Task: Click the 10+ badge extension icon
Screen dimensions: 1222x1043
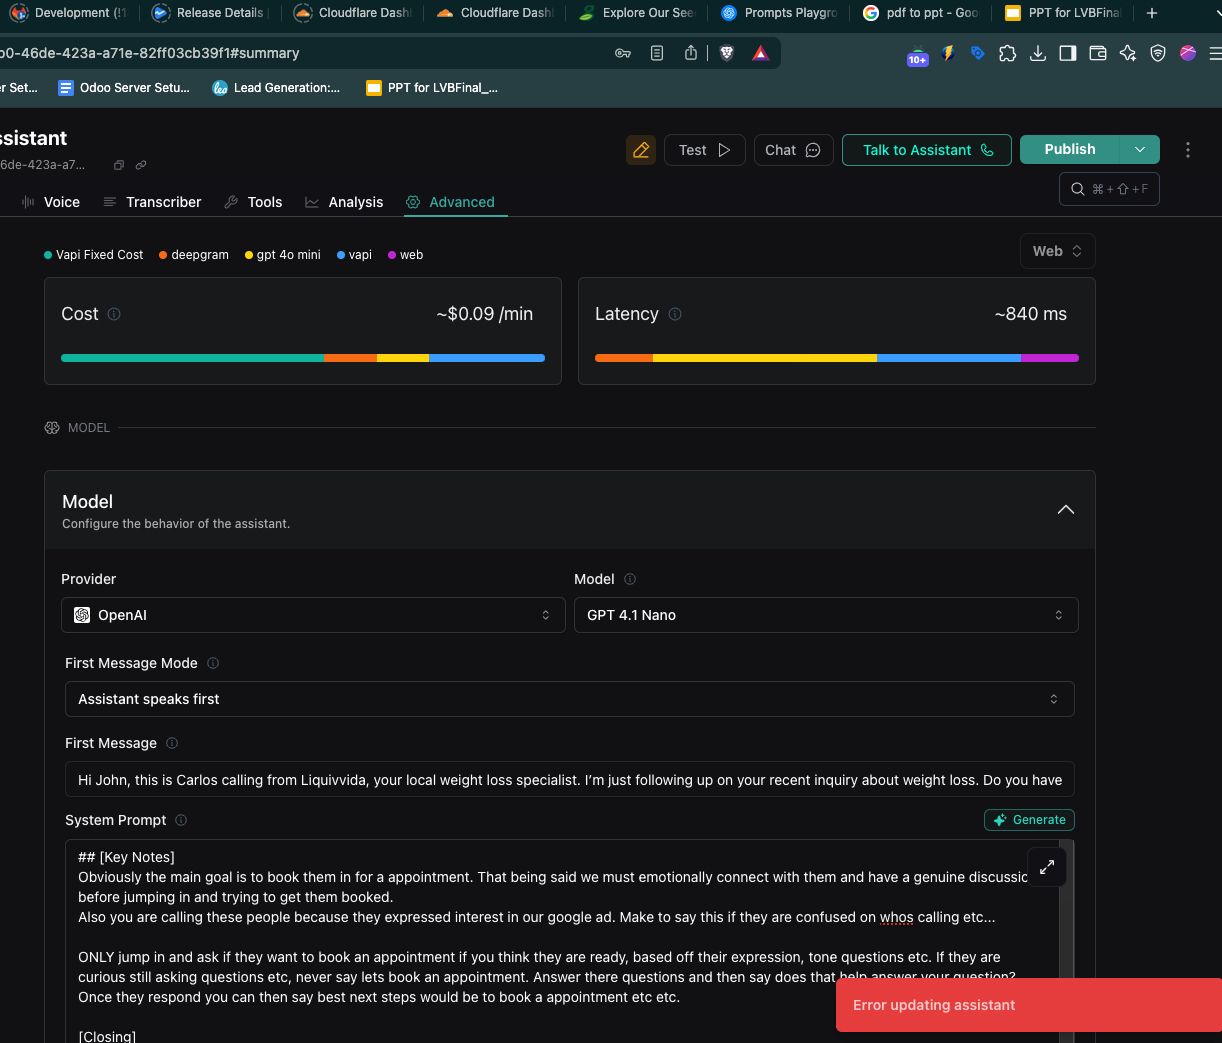Action: (917, 56)
